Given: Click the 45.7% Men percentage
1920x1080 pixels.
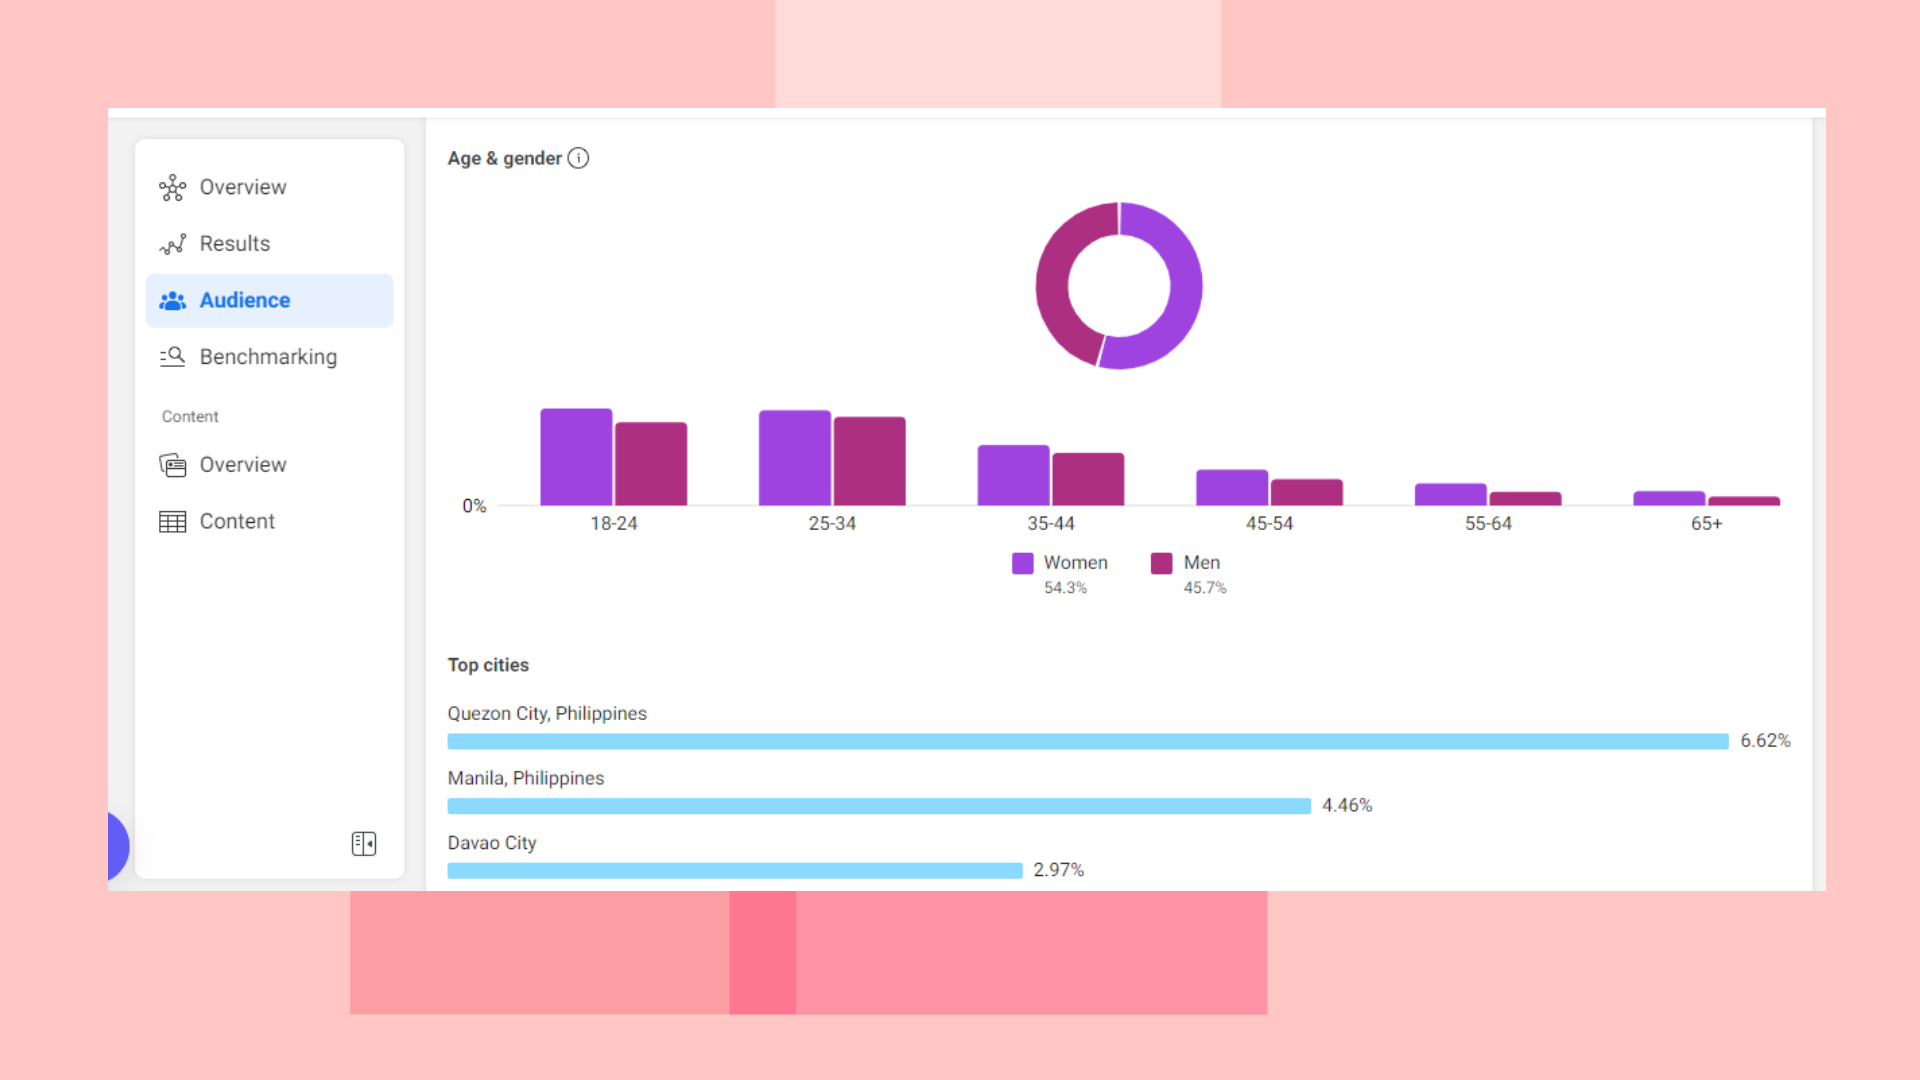Looking at the screenshot, I should pyautogui.click(x=1204, y=588).
